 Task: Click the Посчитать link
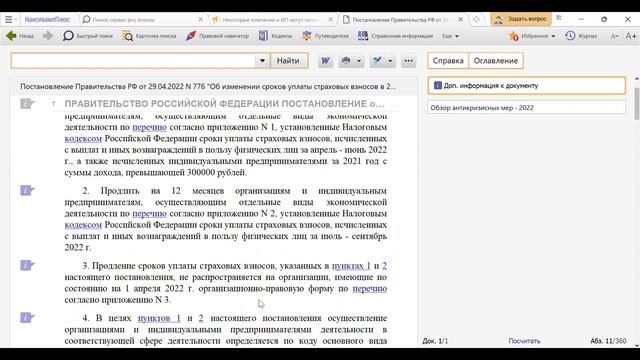tap(524, 341)
